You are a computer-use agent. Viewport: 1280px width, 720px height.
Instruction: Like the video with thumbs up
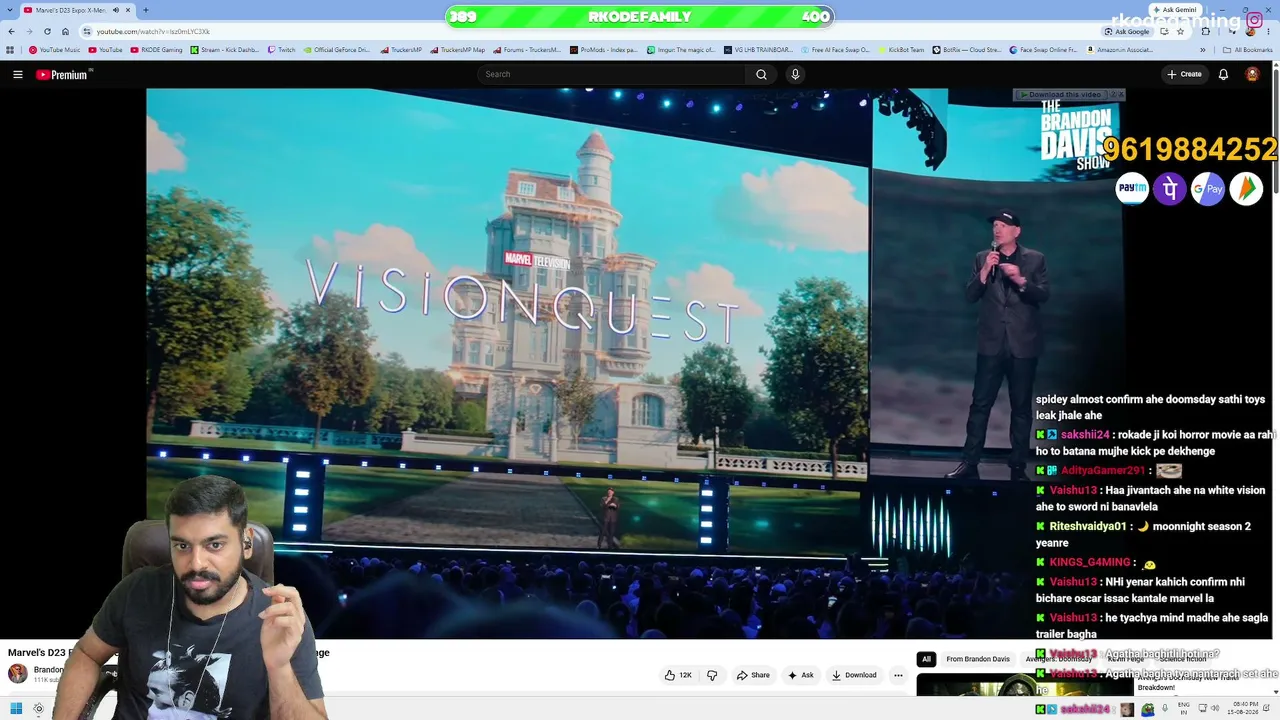tap(678, 675)
